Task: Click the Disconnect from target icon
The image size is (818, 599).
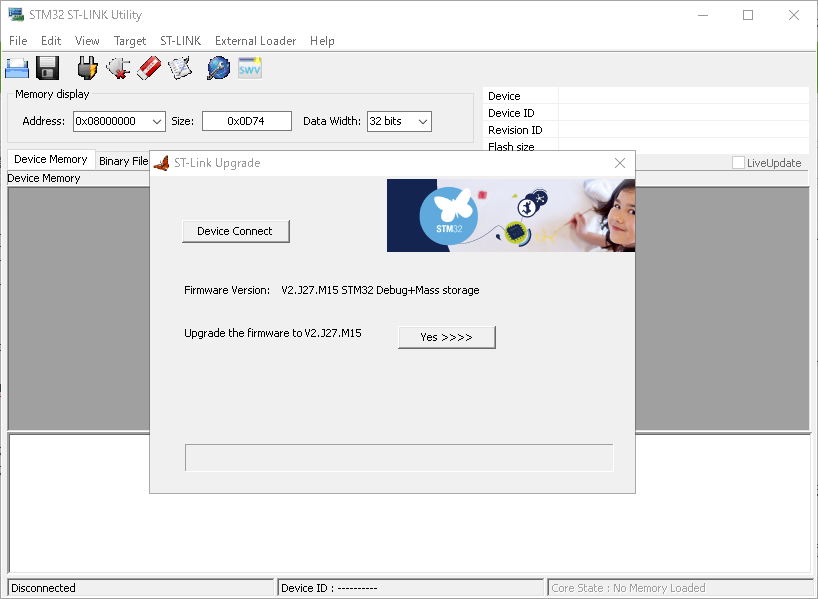Action: point(118,68)
